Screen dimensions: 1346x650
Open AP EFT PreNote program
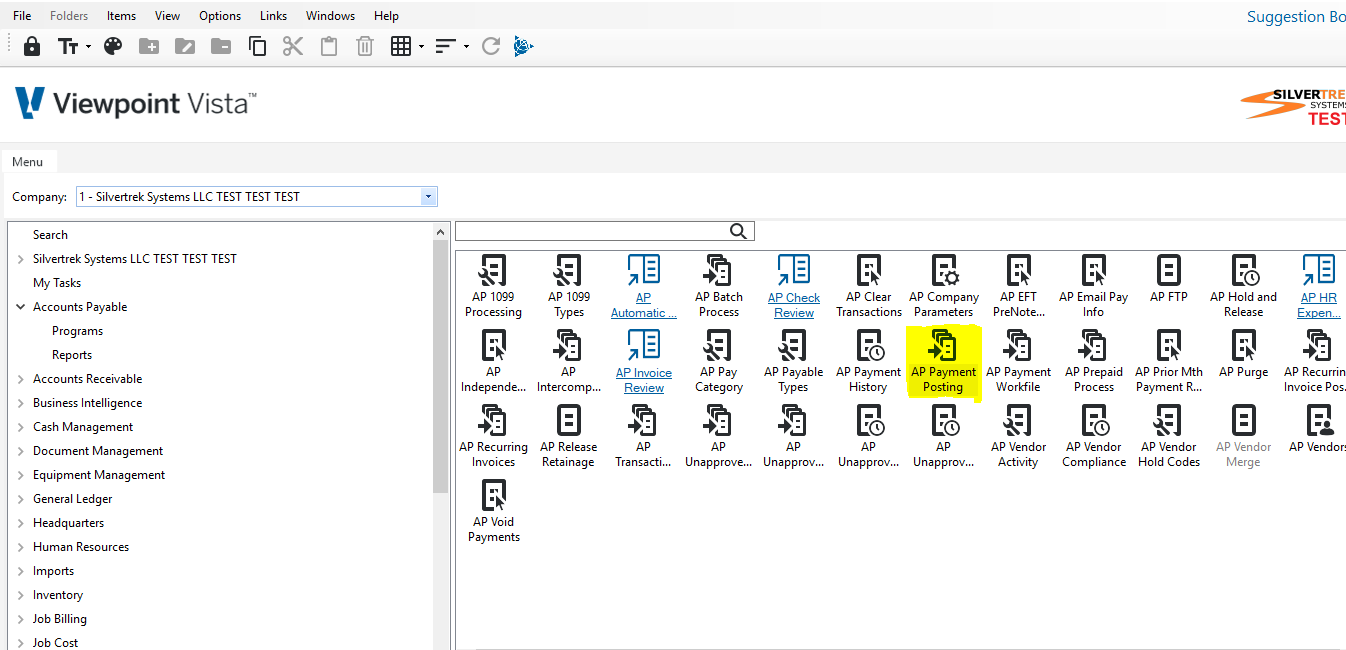[x=1019, y=286]
